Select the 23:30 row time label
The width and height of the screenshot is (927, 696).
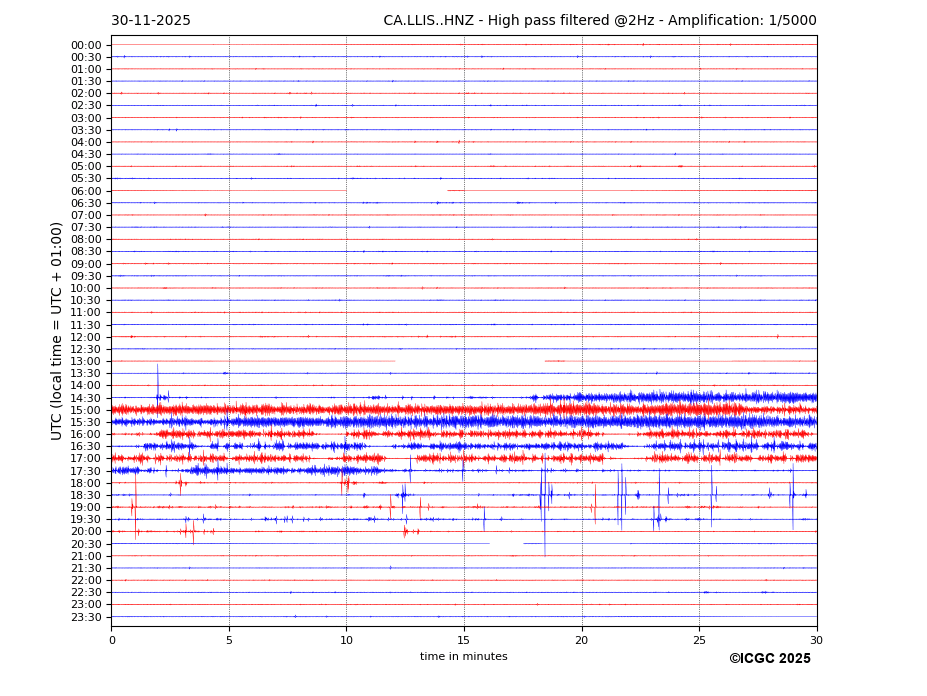coord(86,617)
